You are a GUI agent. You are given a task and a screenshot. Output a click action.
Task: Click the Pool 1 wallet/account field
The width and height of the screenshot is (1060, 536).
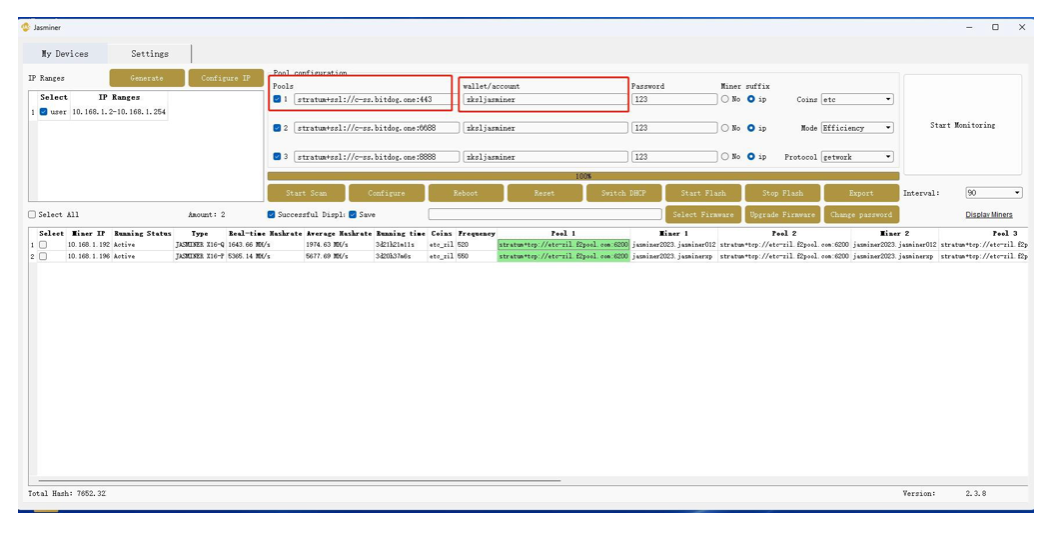544,99
